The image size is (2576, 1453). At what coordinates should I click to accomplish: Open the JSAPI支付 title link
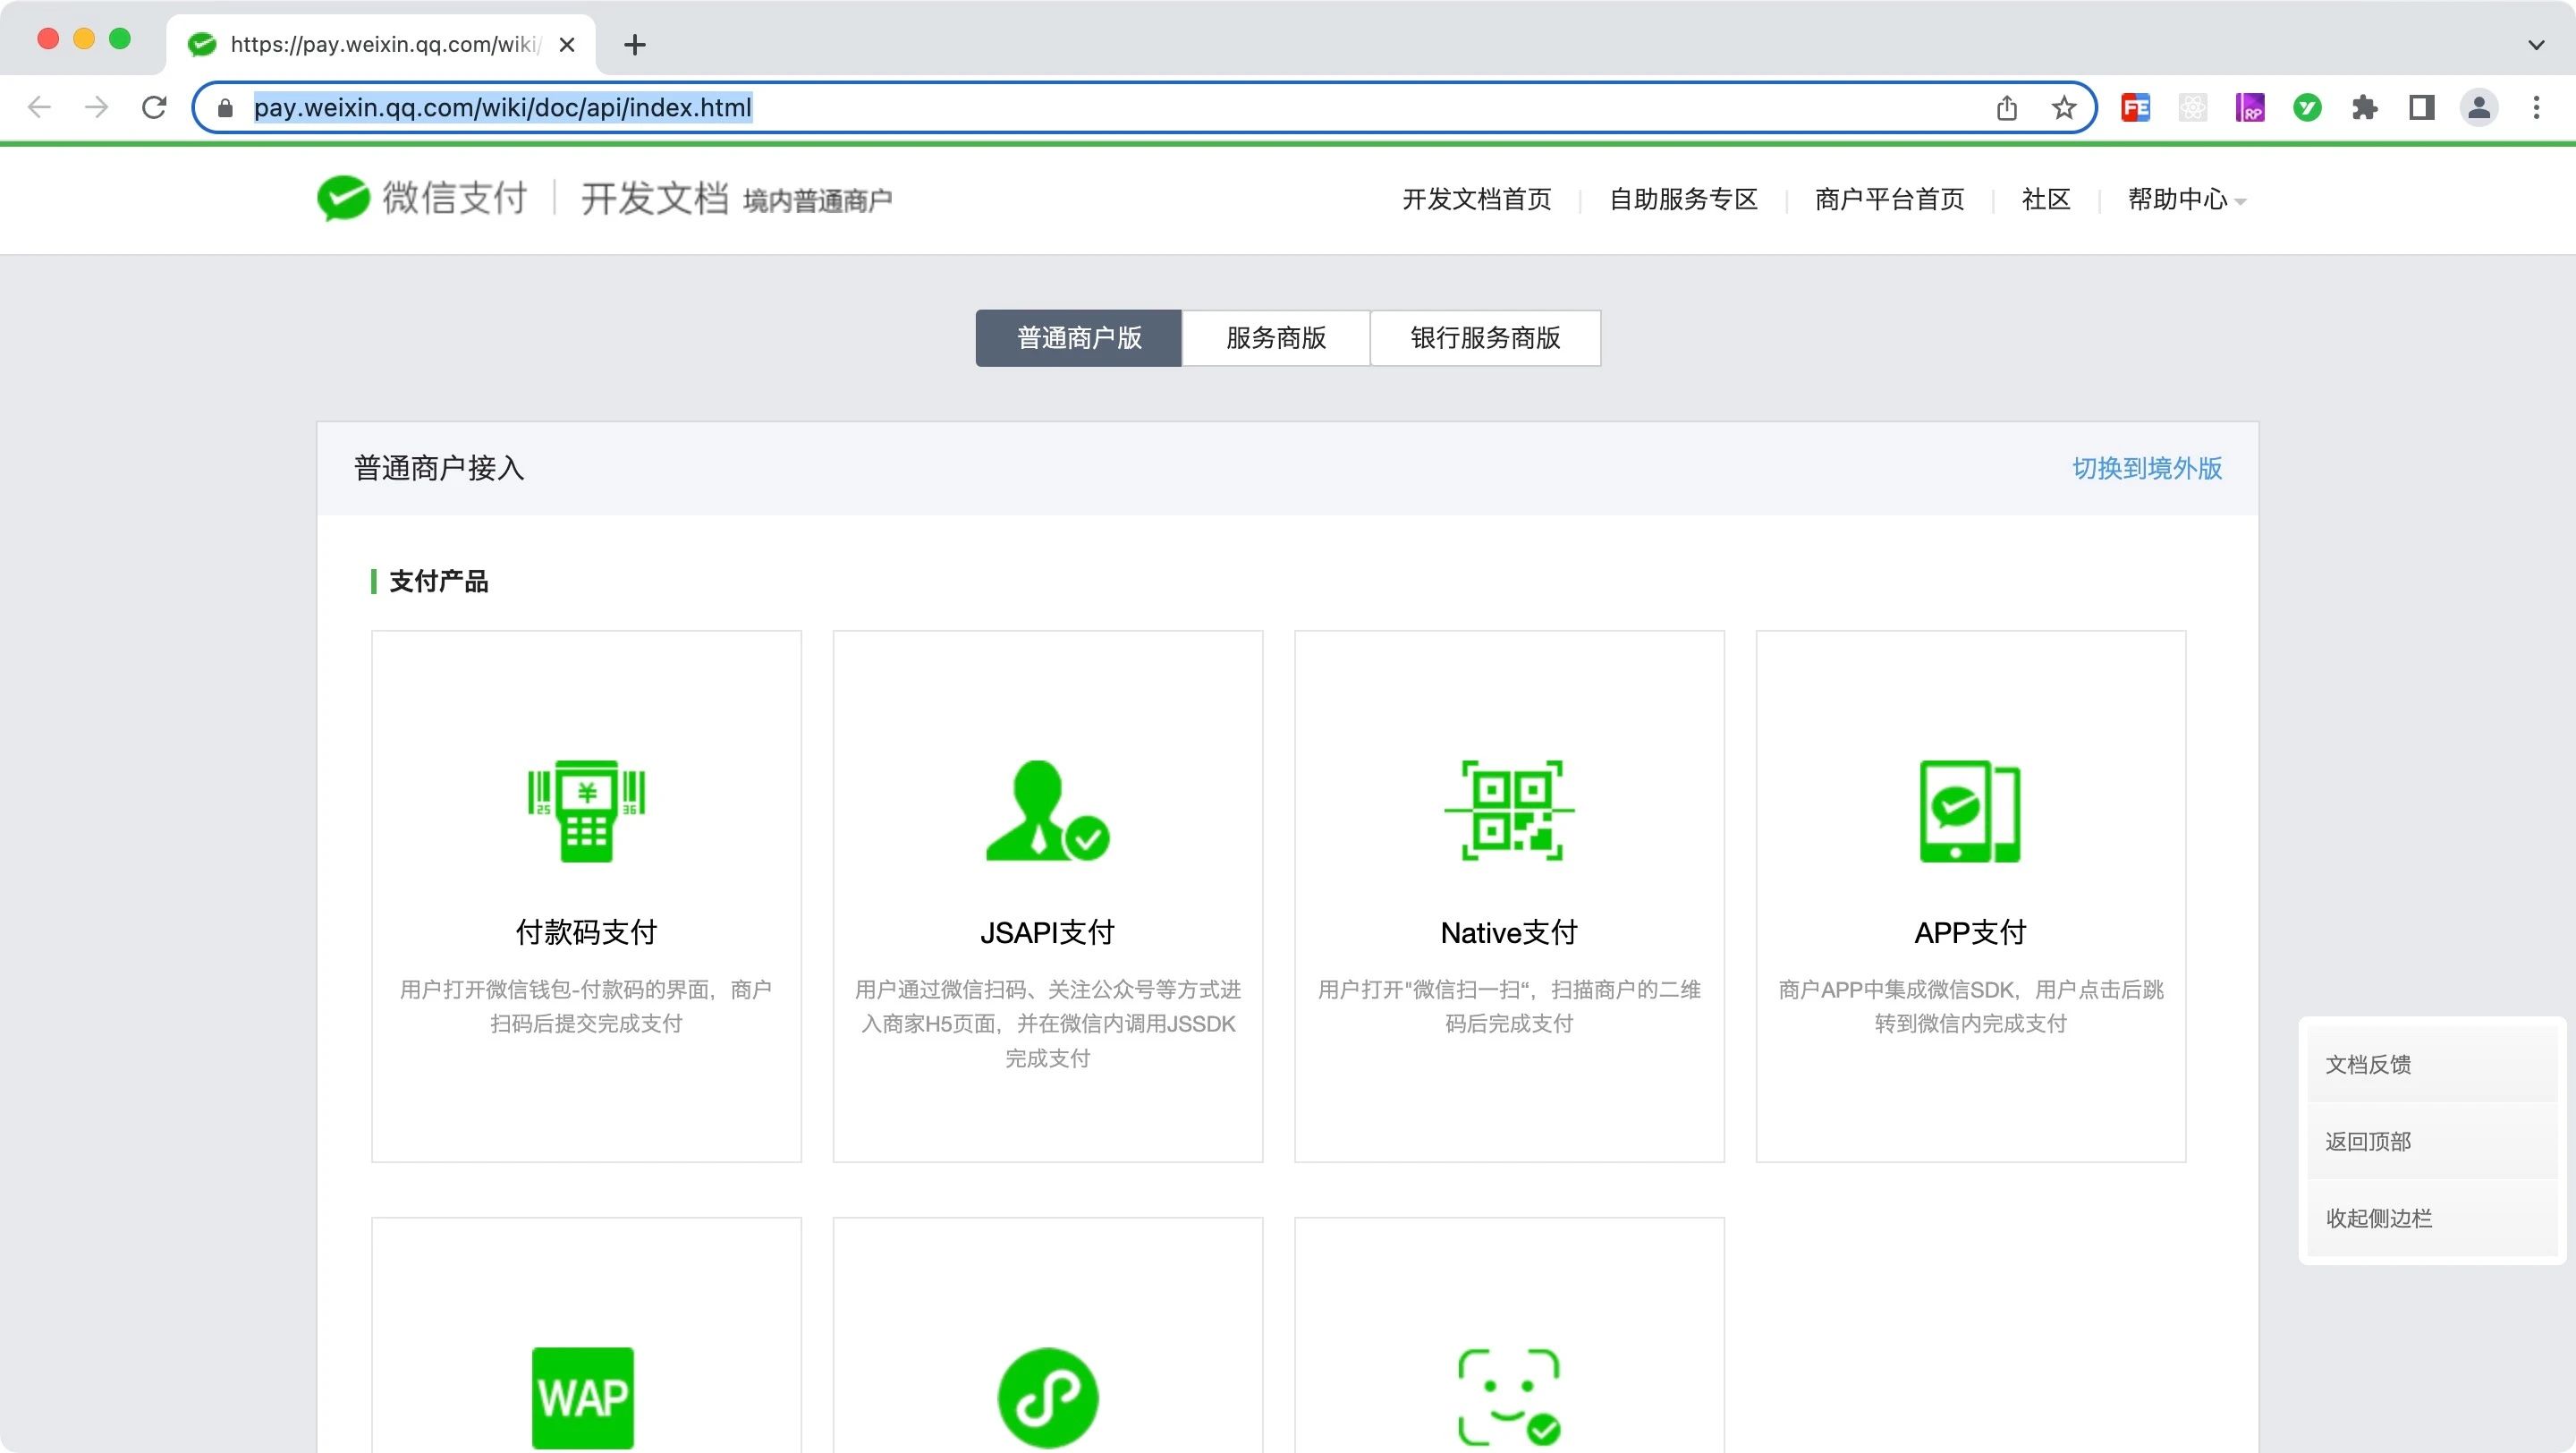(x=1047, y=932)
